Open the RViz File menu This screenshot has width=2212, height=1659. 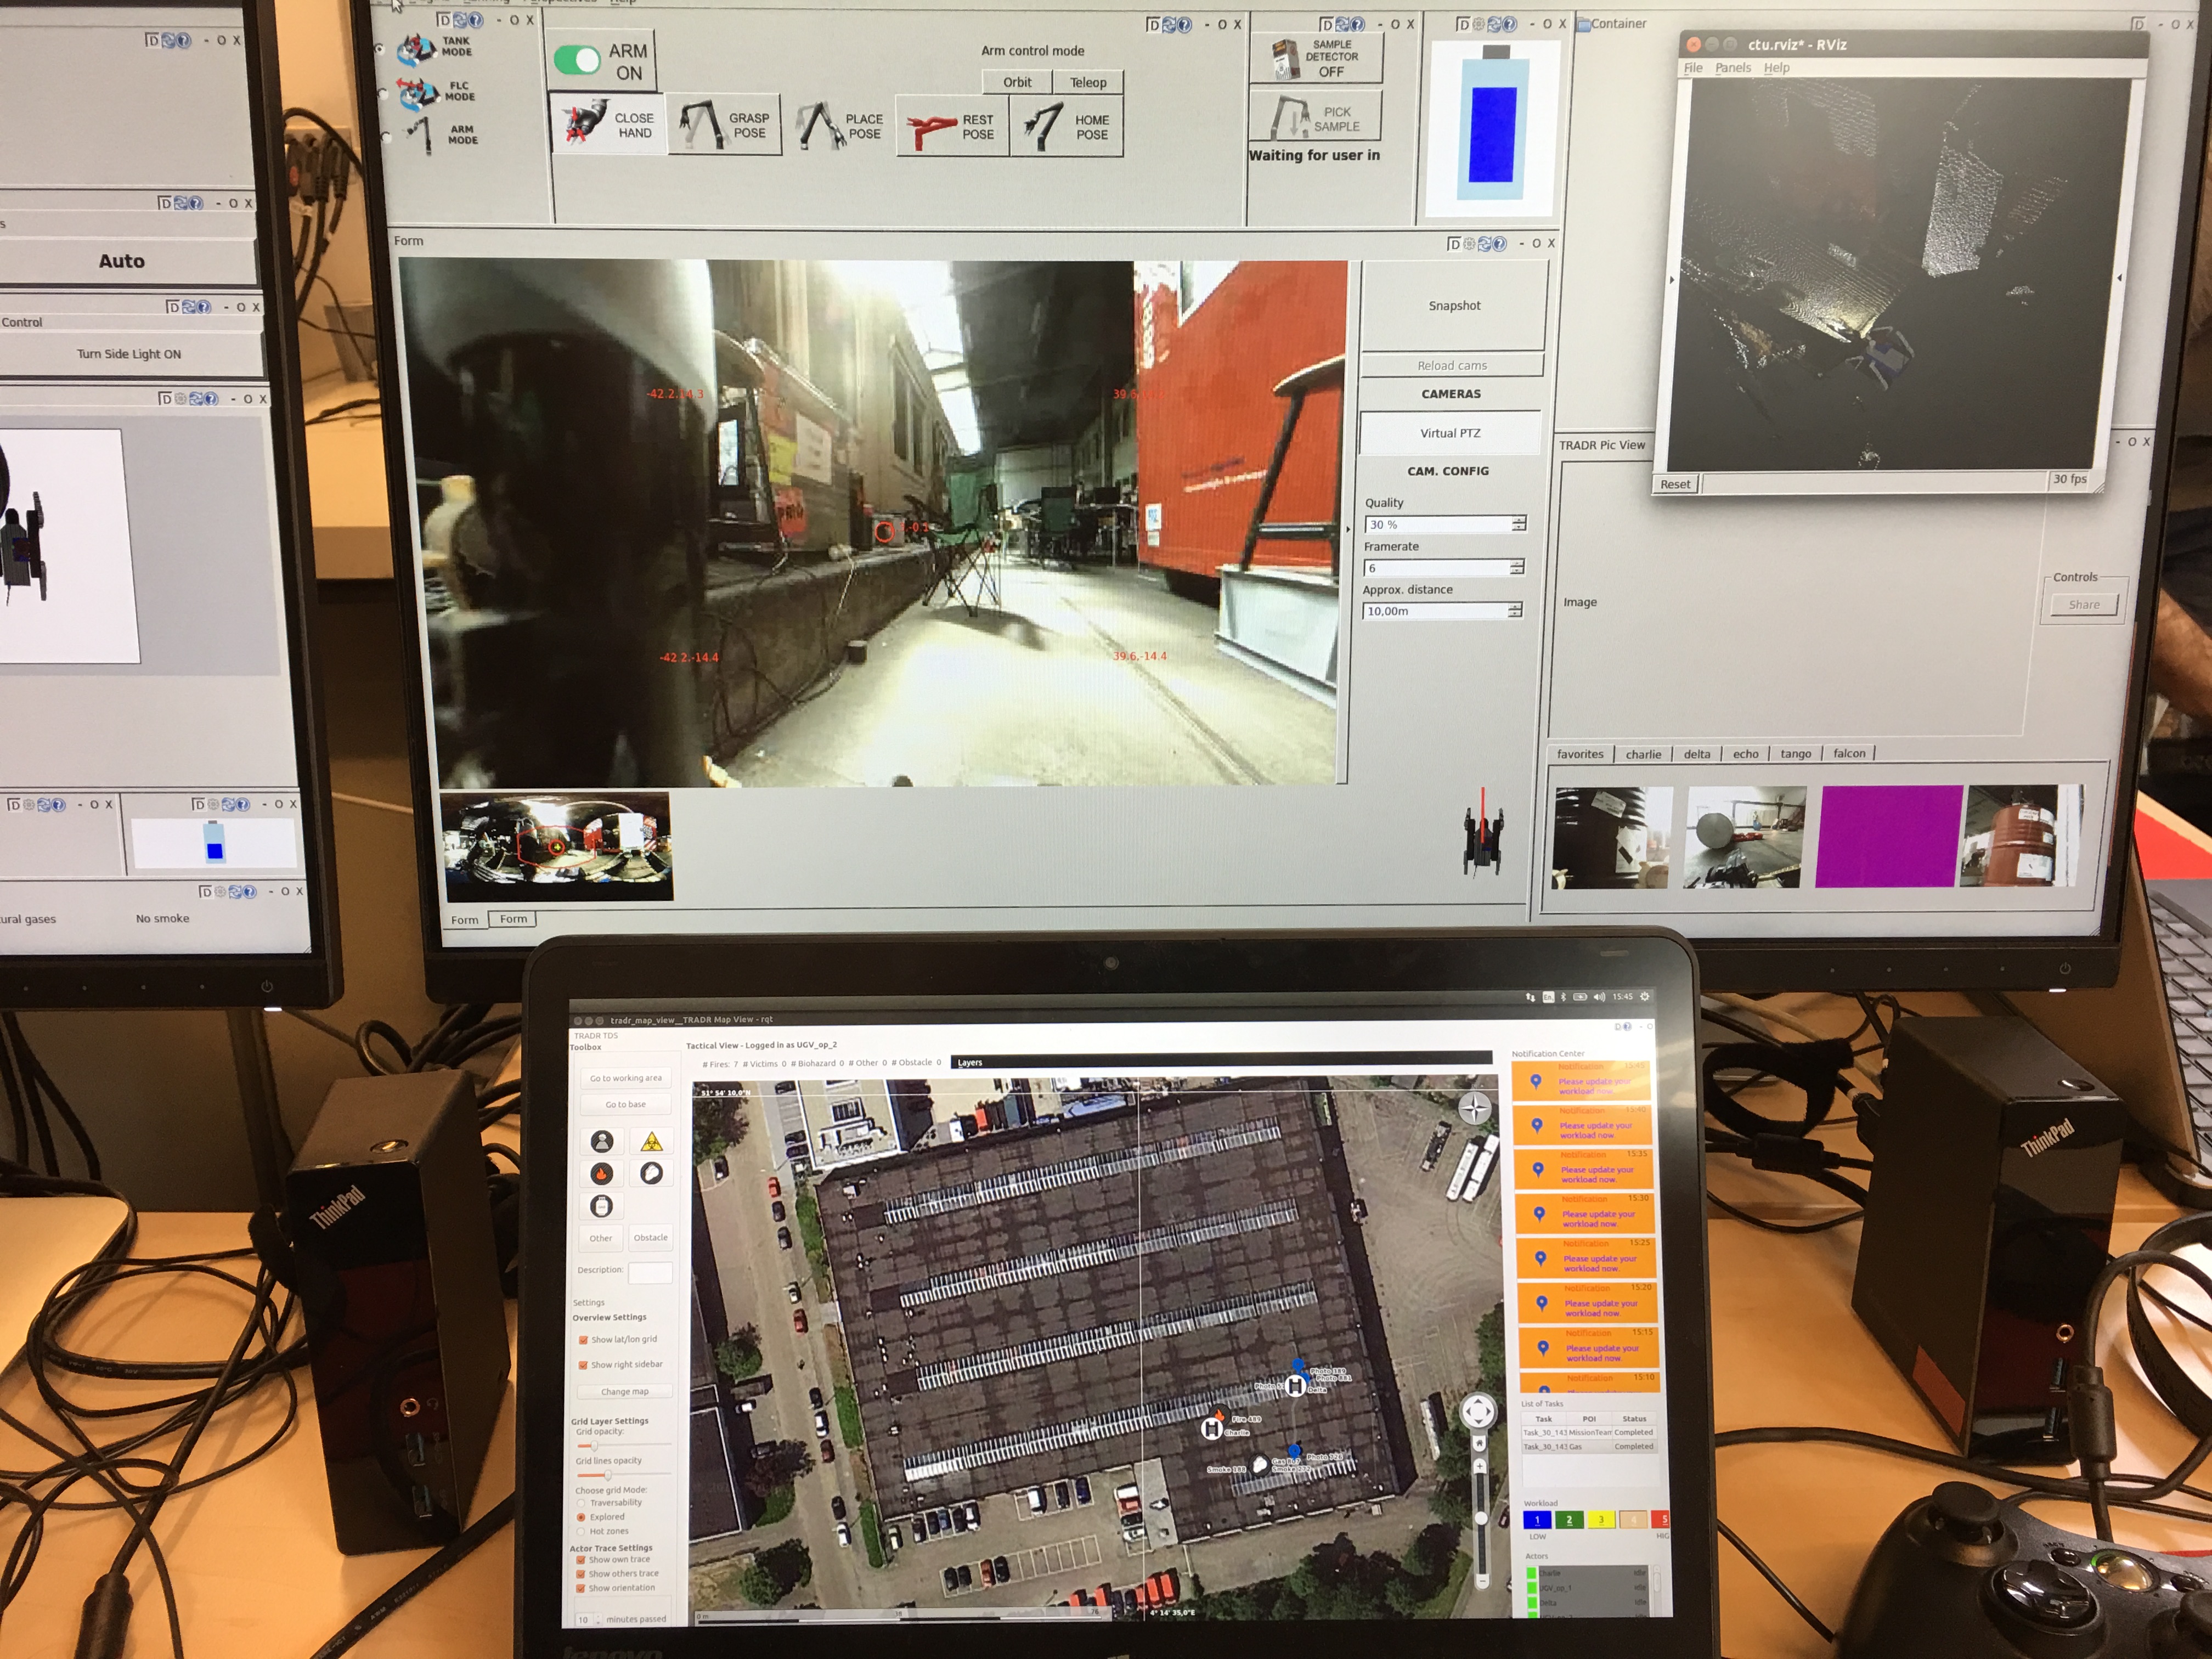(1693, 68)
